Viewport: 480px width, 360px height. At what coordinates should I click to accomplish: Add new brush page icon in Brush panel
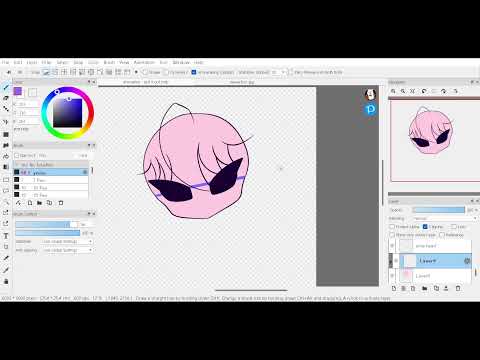click(30, 203)
